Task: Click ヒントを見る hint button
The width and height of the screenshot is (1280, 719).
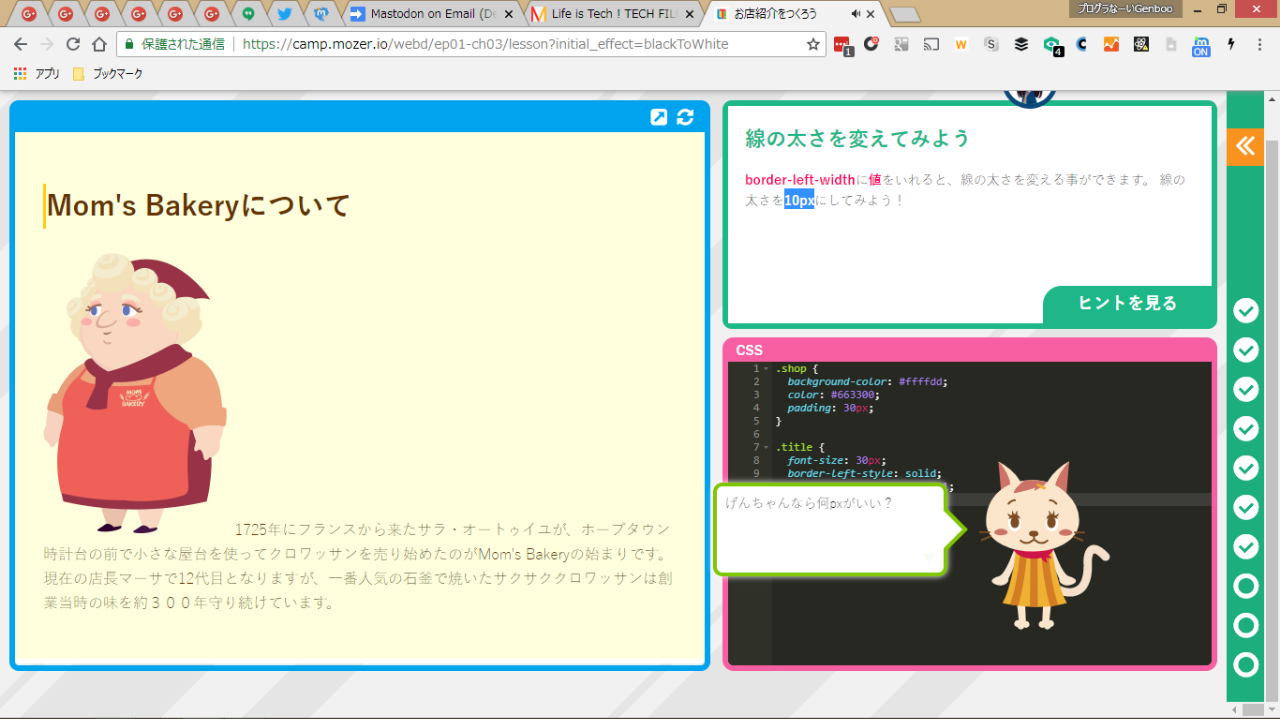Action: [x=1127, y=304]
